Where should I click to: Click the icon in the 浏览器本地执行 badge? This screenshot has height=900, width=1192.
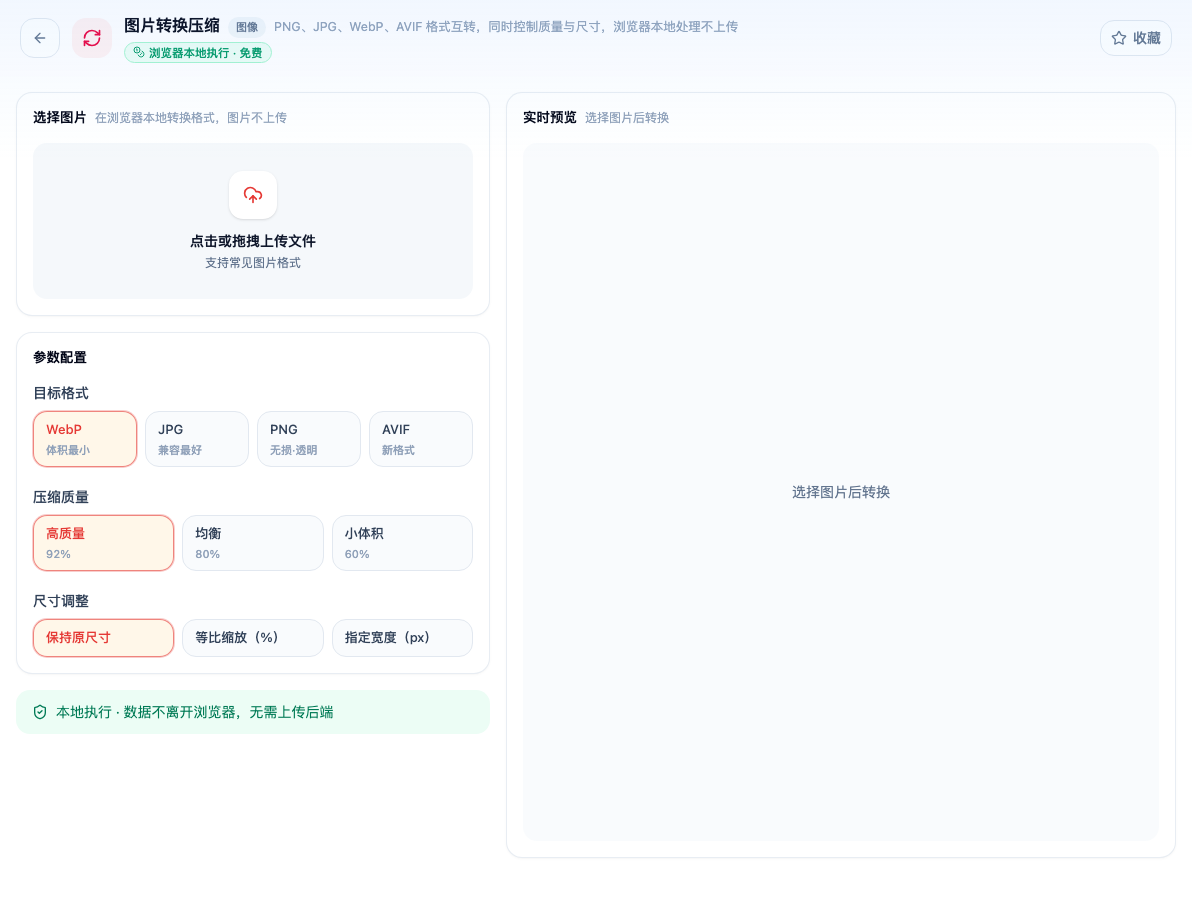tap(139, 52)
